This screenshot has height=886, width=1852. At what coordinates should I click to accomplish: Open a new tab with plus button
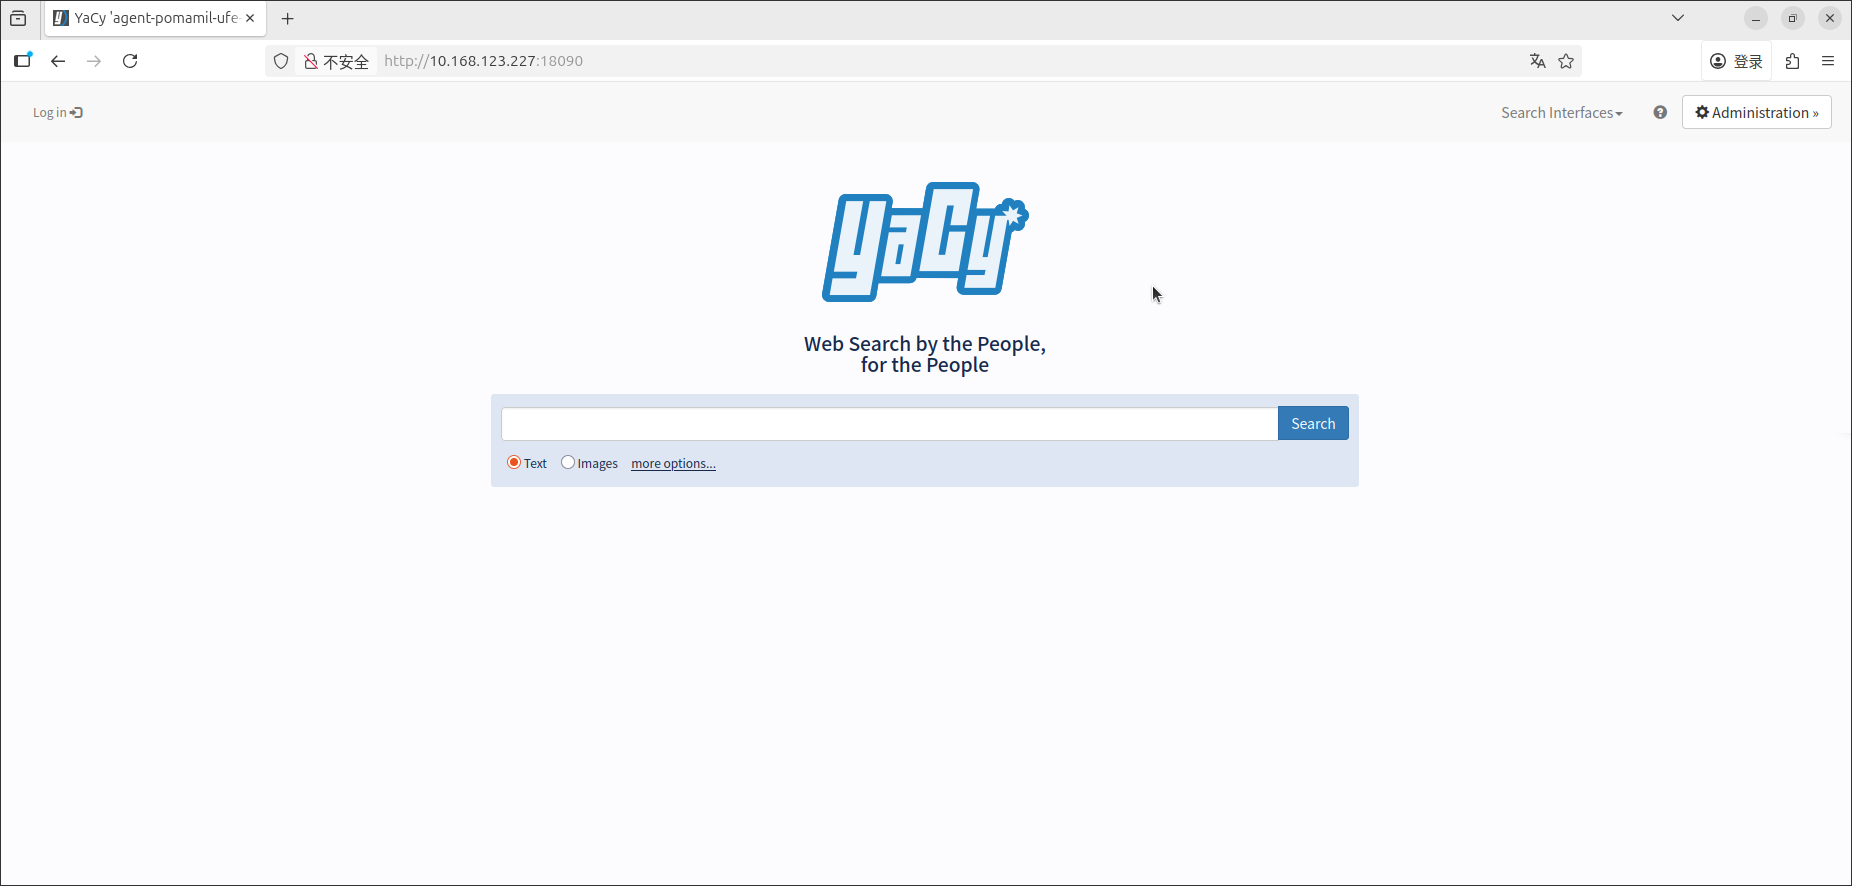288,18
